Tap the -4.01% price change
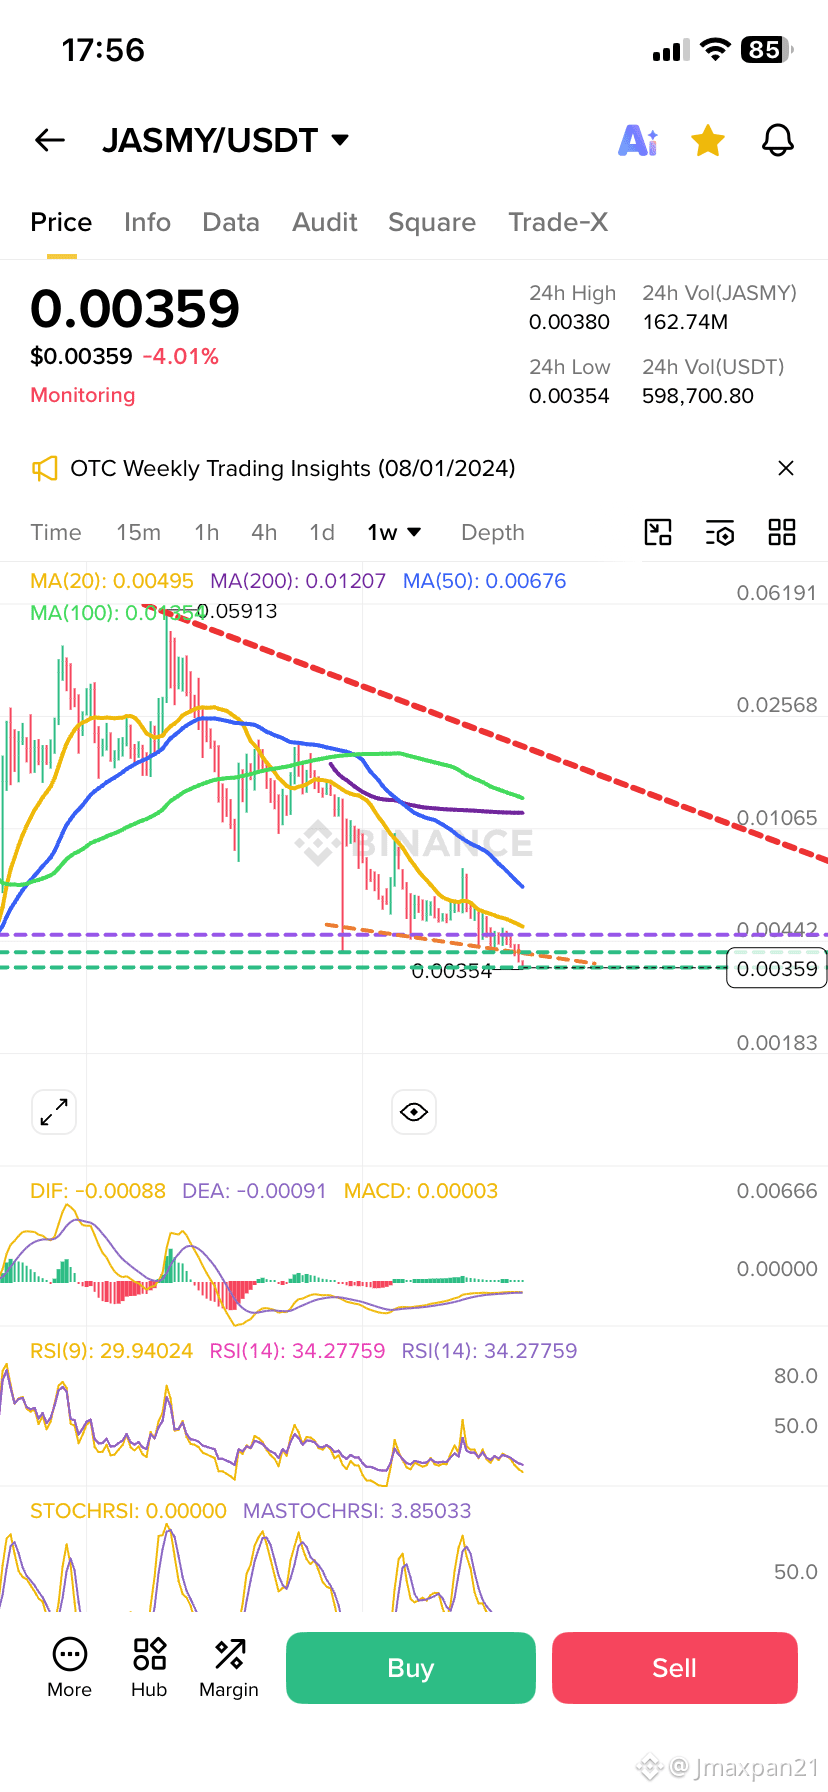828x1792 pixels. (181, 357)
